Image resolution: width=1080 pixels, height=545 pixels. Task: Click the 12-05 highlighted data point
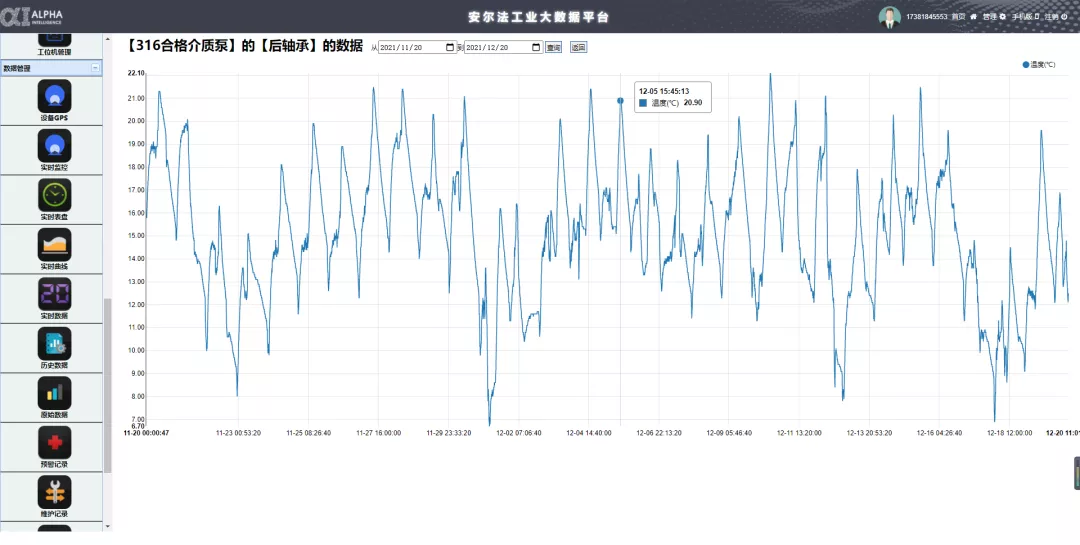pos(620,101)
